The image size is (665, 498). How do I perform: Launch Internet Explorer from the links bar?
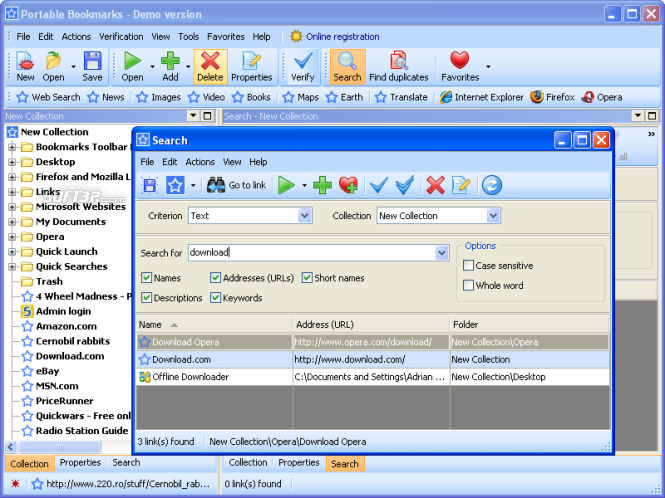point(481,97)
